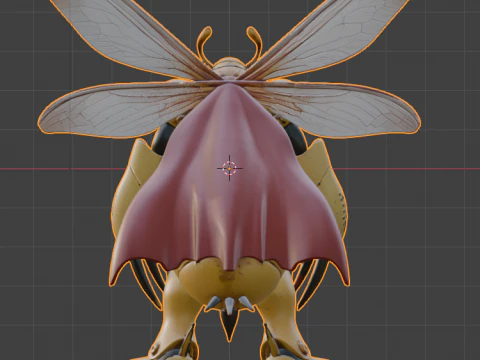The image size is (480, 360).
Task: Select the insect's left antenna
Action: pos(204,45)
